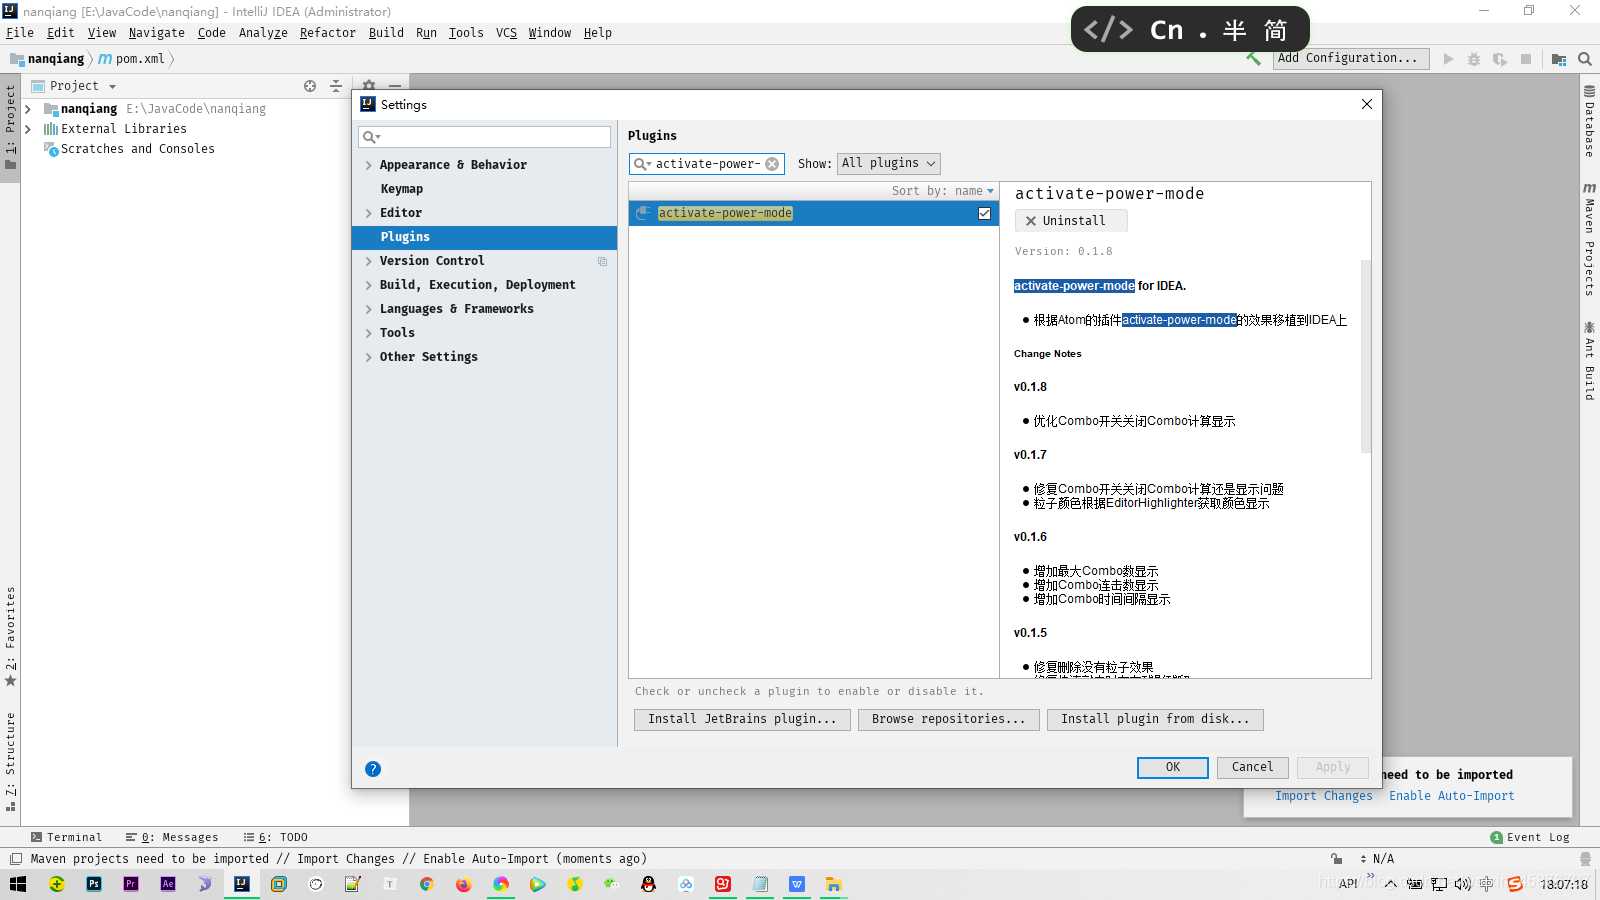The width and height of the screenshot is (1600, 900).
Task: Click the Run with Coverage icon
Action: pos(1500,59)
